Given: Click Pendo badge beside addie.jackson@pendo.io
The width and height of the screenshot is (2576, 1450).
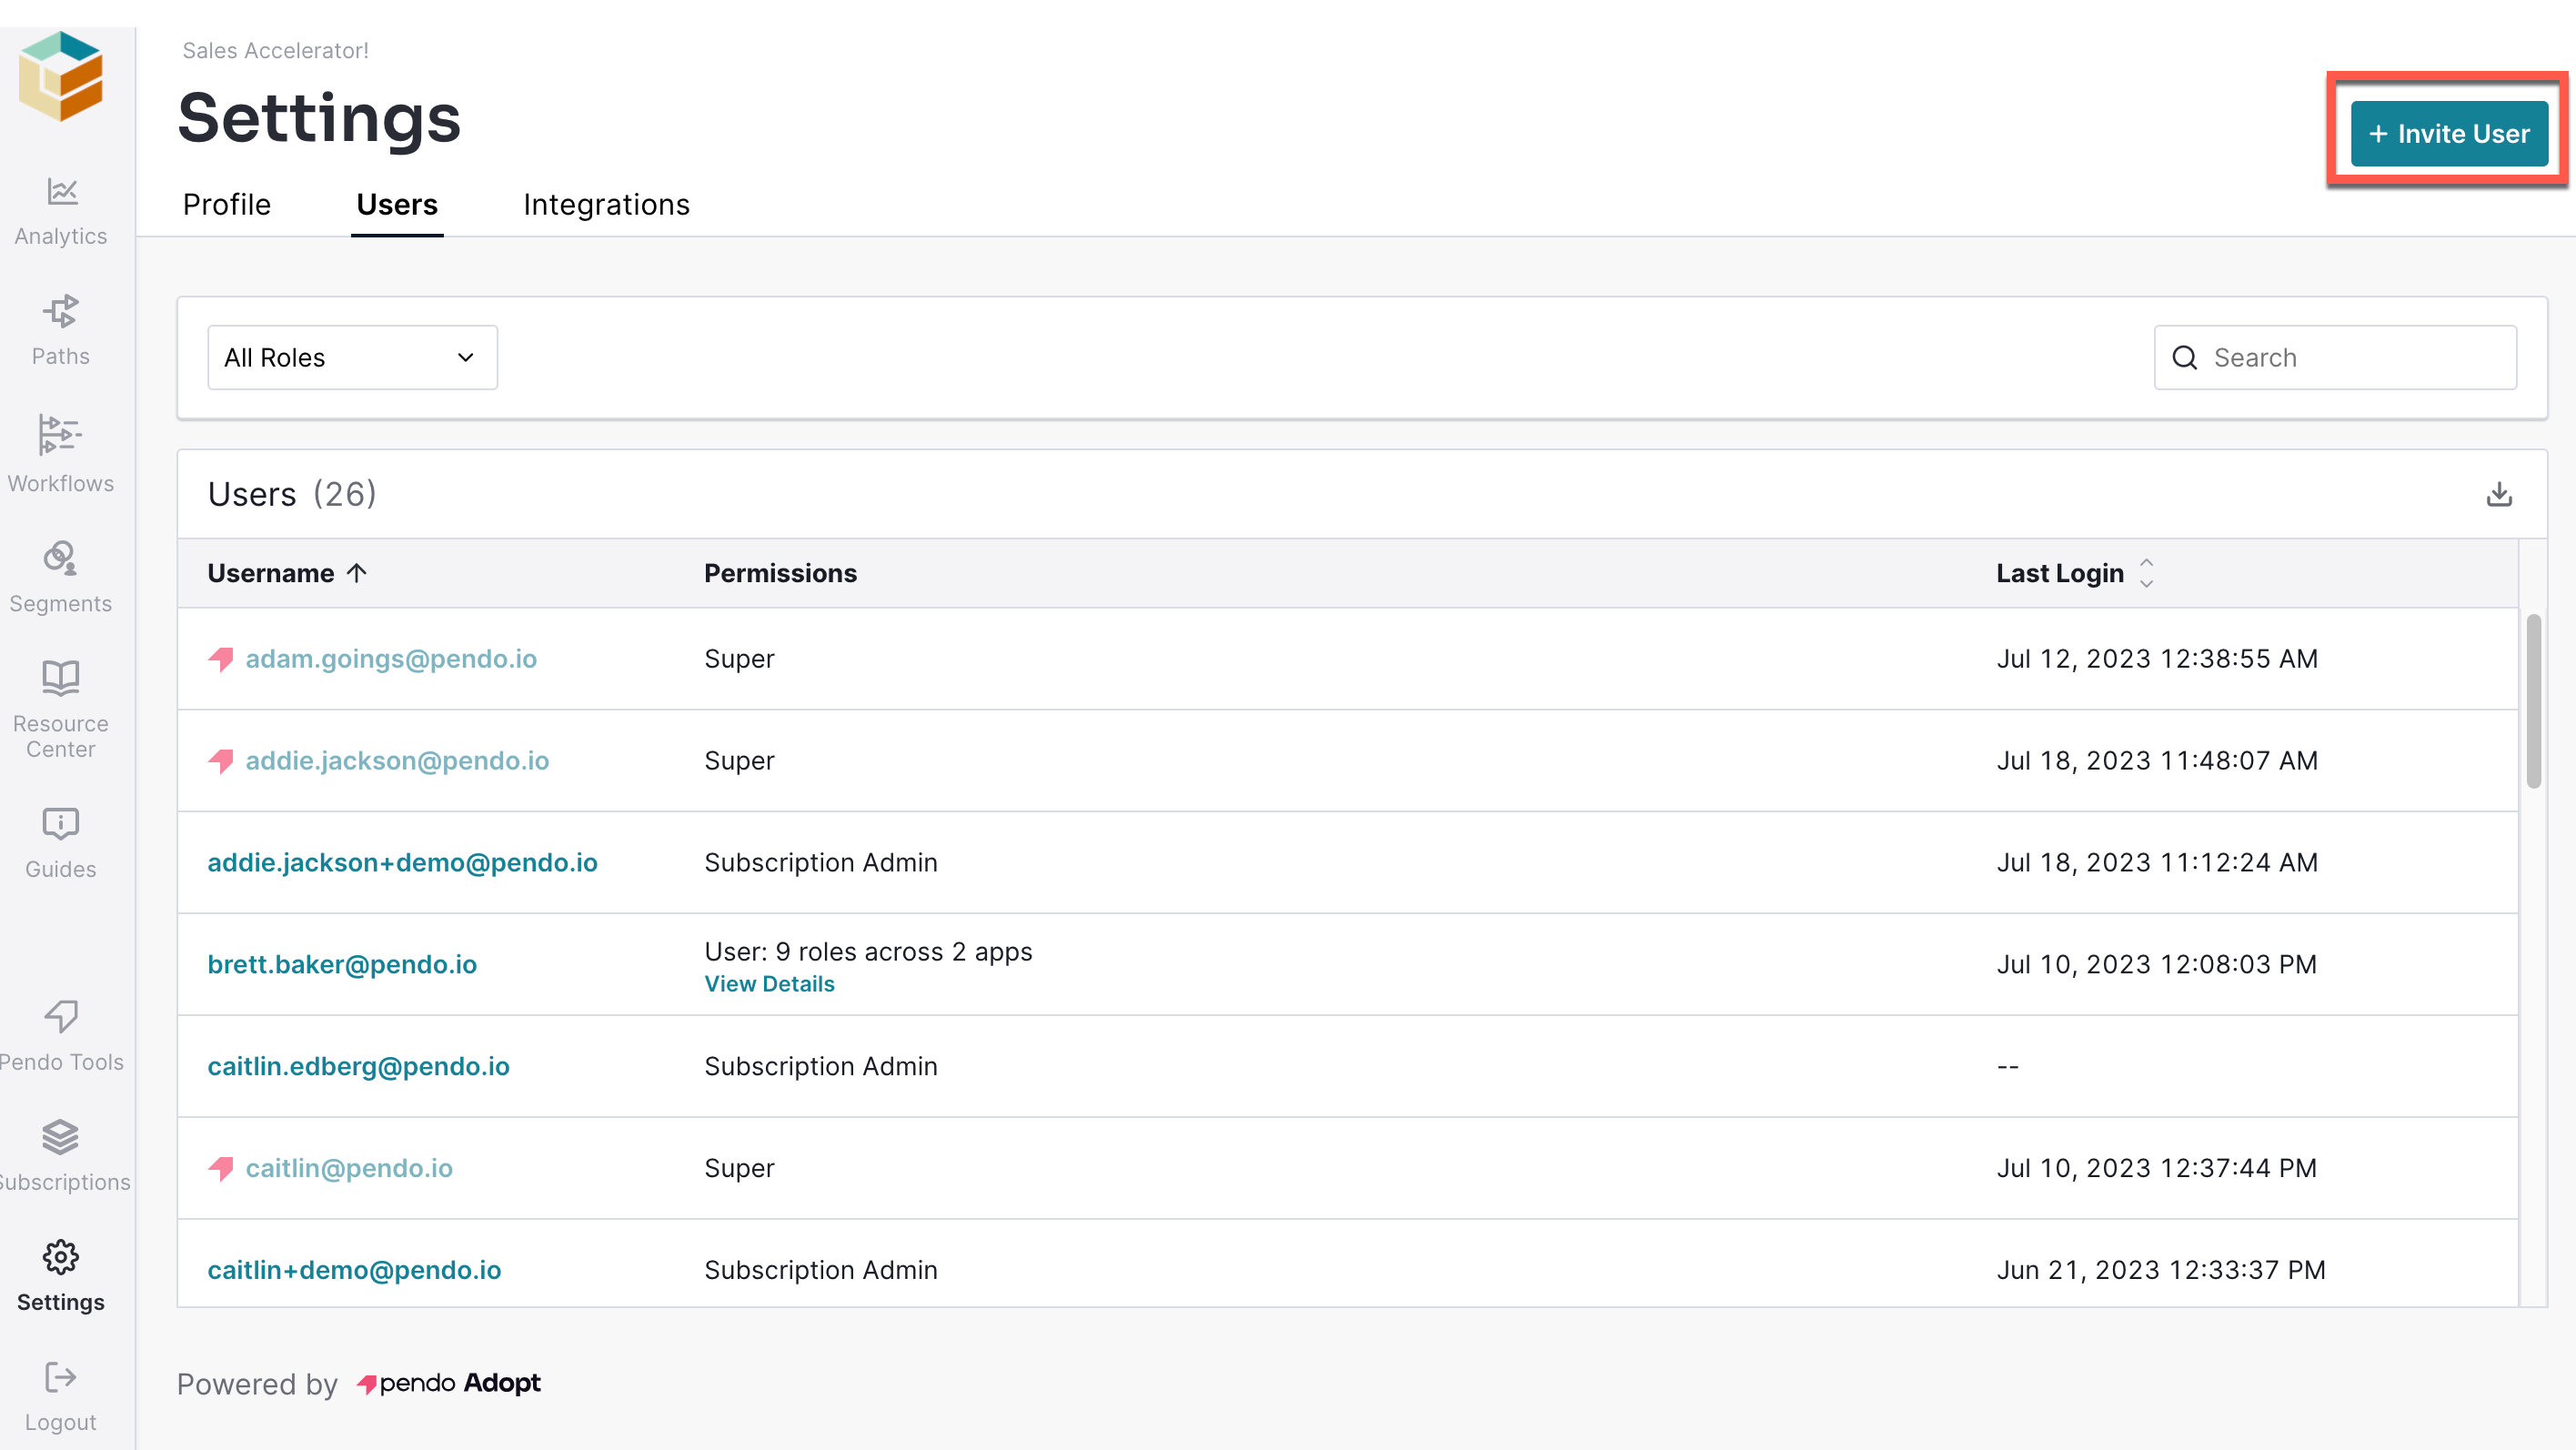Looking at the screenshot, I should [221, 761].
